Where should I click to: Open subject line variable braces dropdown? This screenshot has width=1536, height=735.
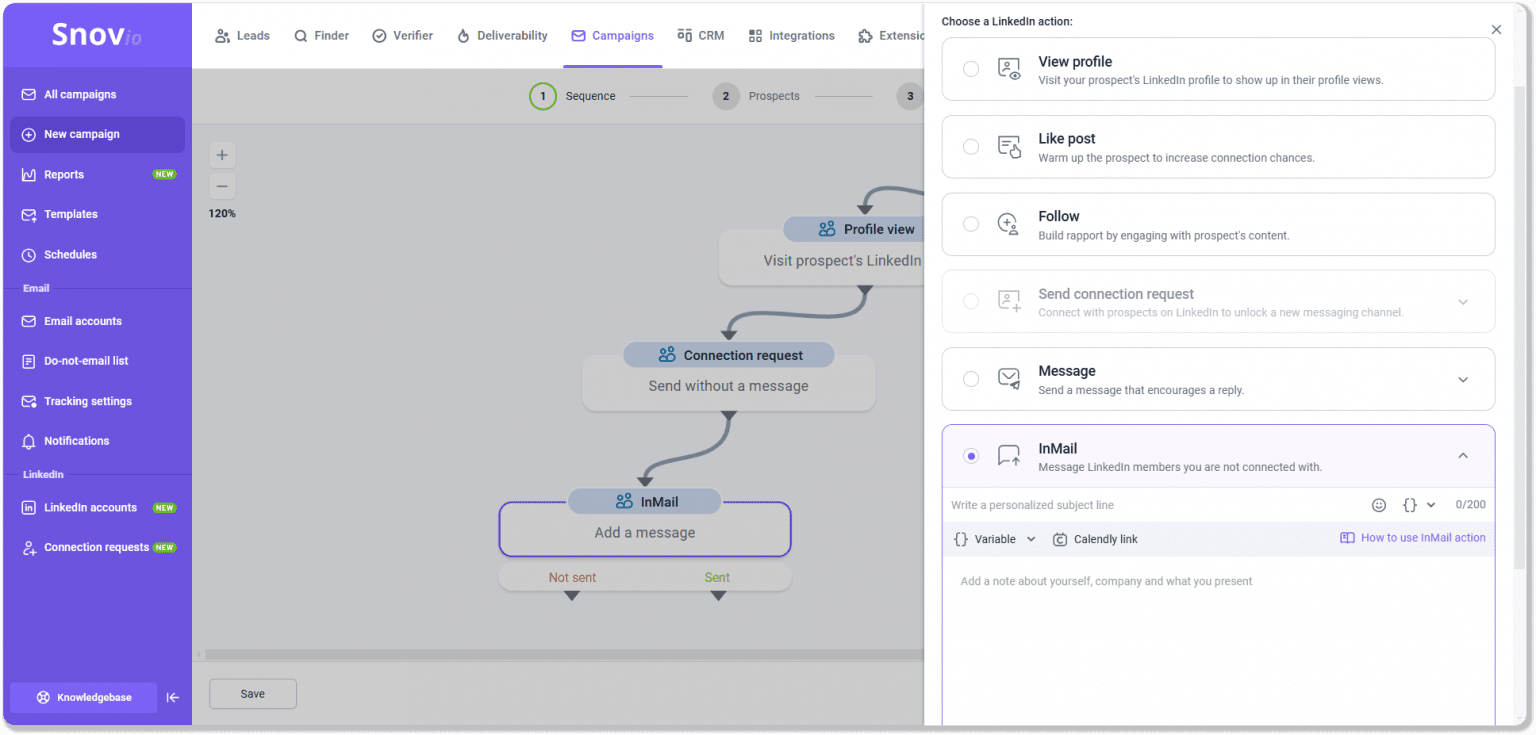pyautogui.click(x=1419, y=505)
